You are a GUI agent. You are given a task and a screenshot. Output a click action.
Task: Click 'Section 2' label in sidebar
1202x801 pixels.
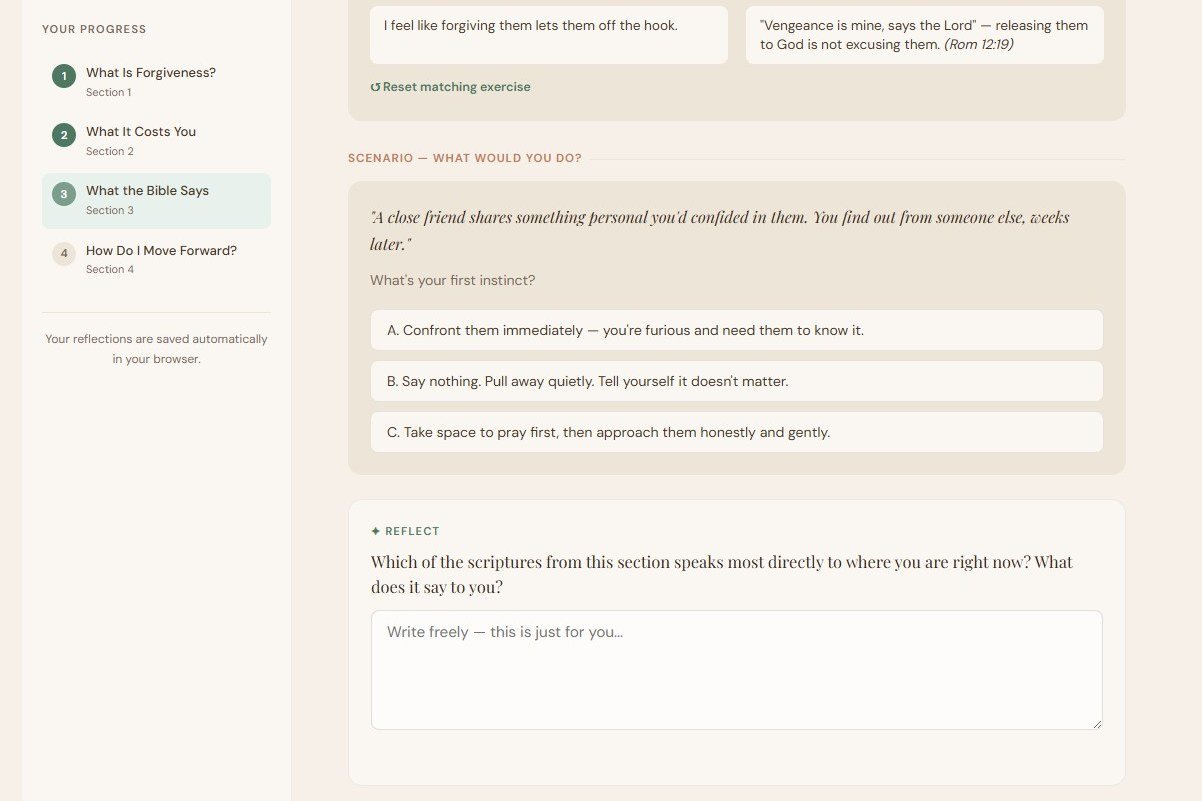point(109,151)
